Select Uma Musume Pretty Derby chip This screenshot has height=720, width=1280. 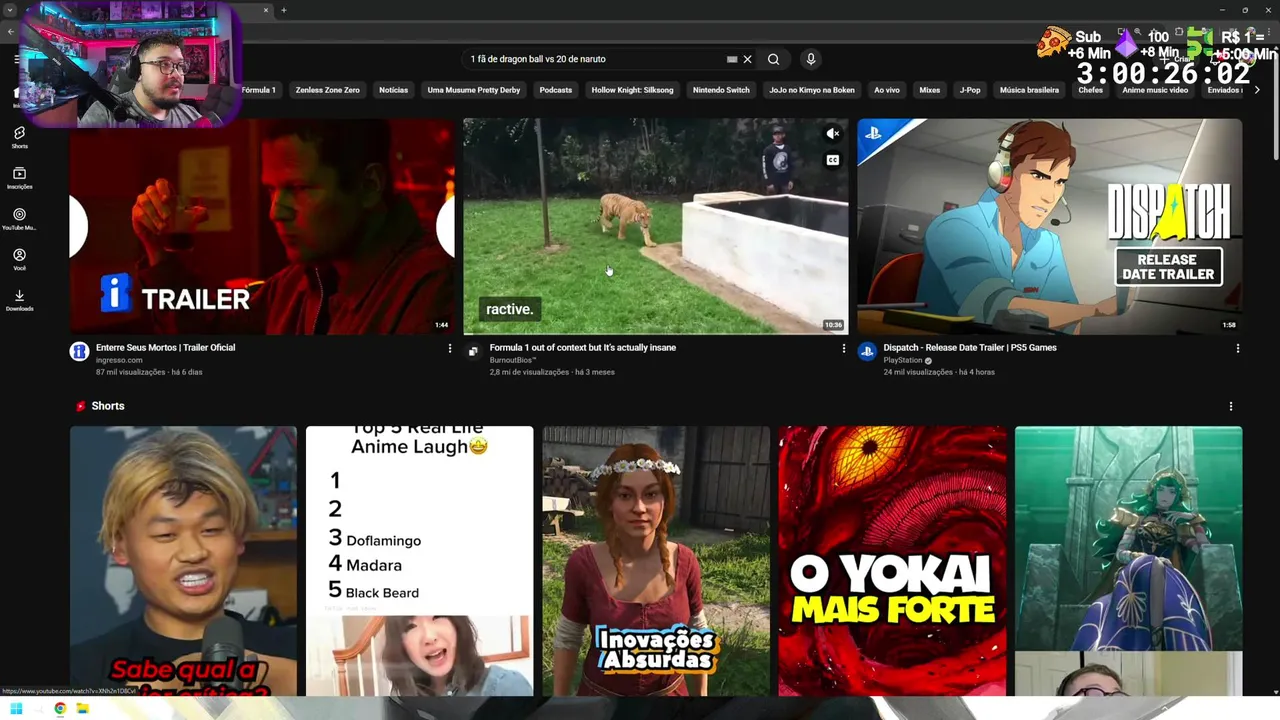(x=474, y=90)
